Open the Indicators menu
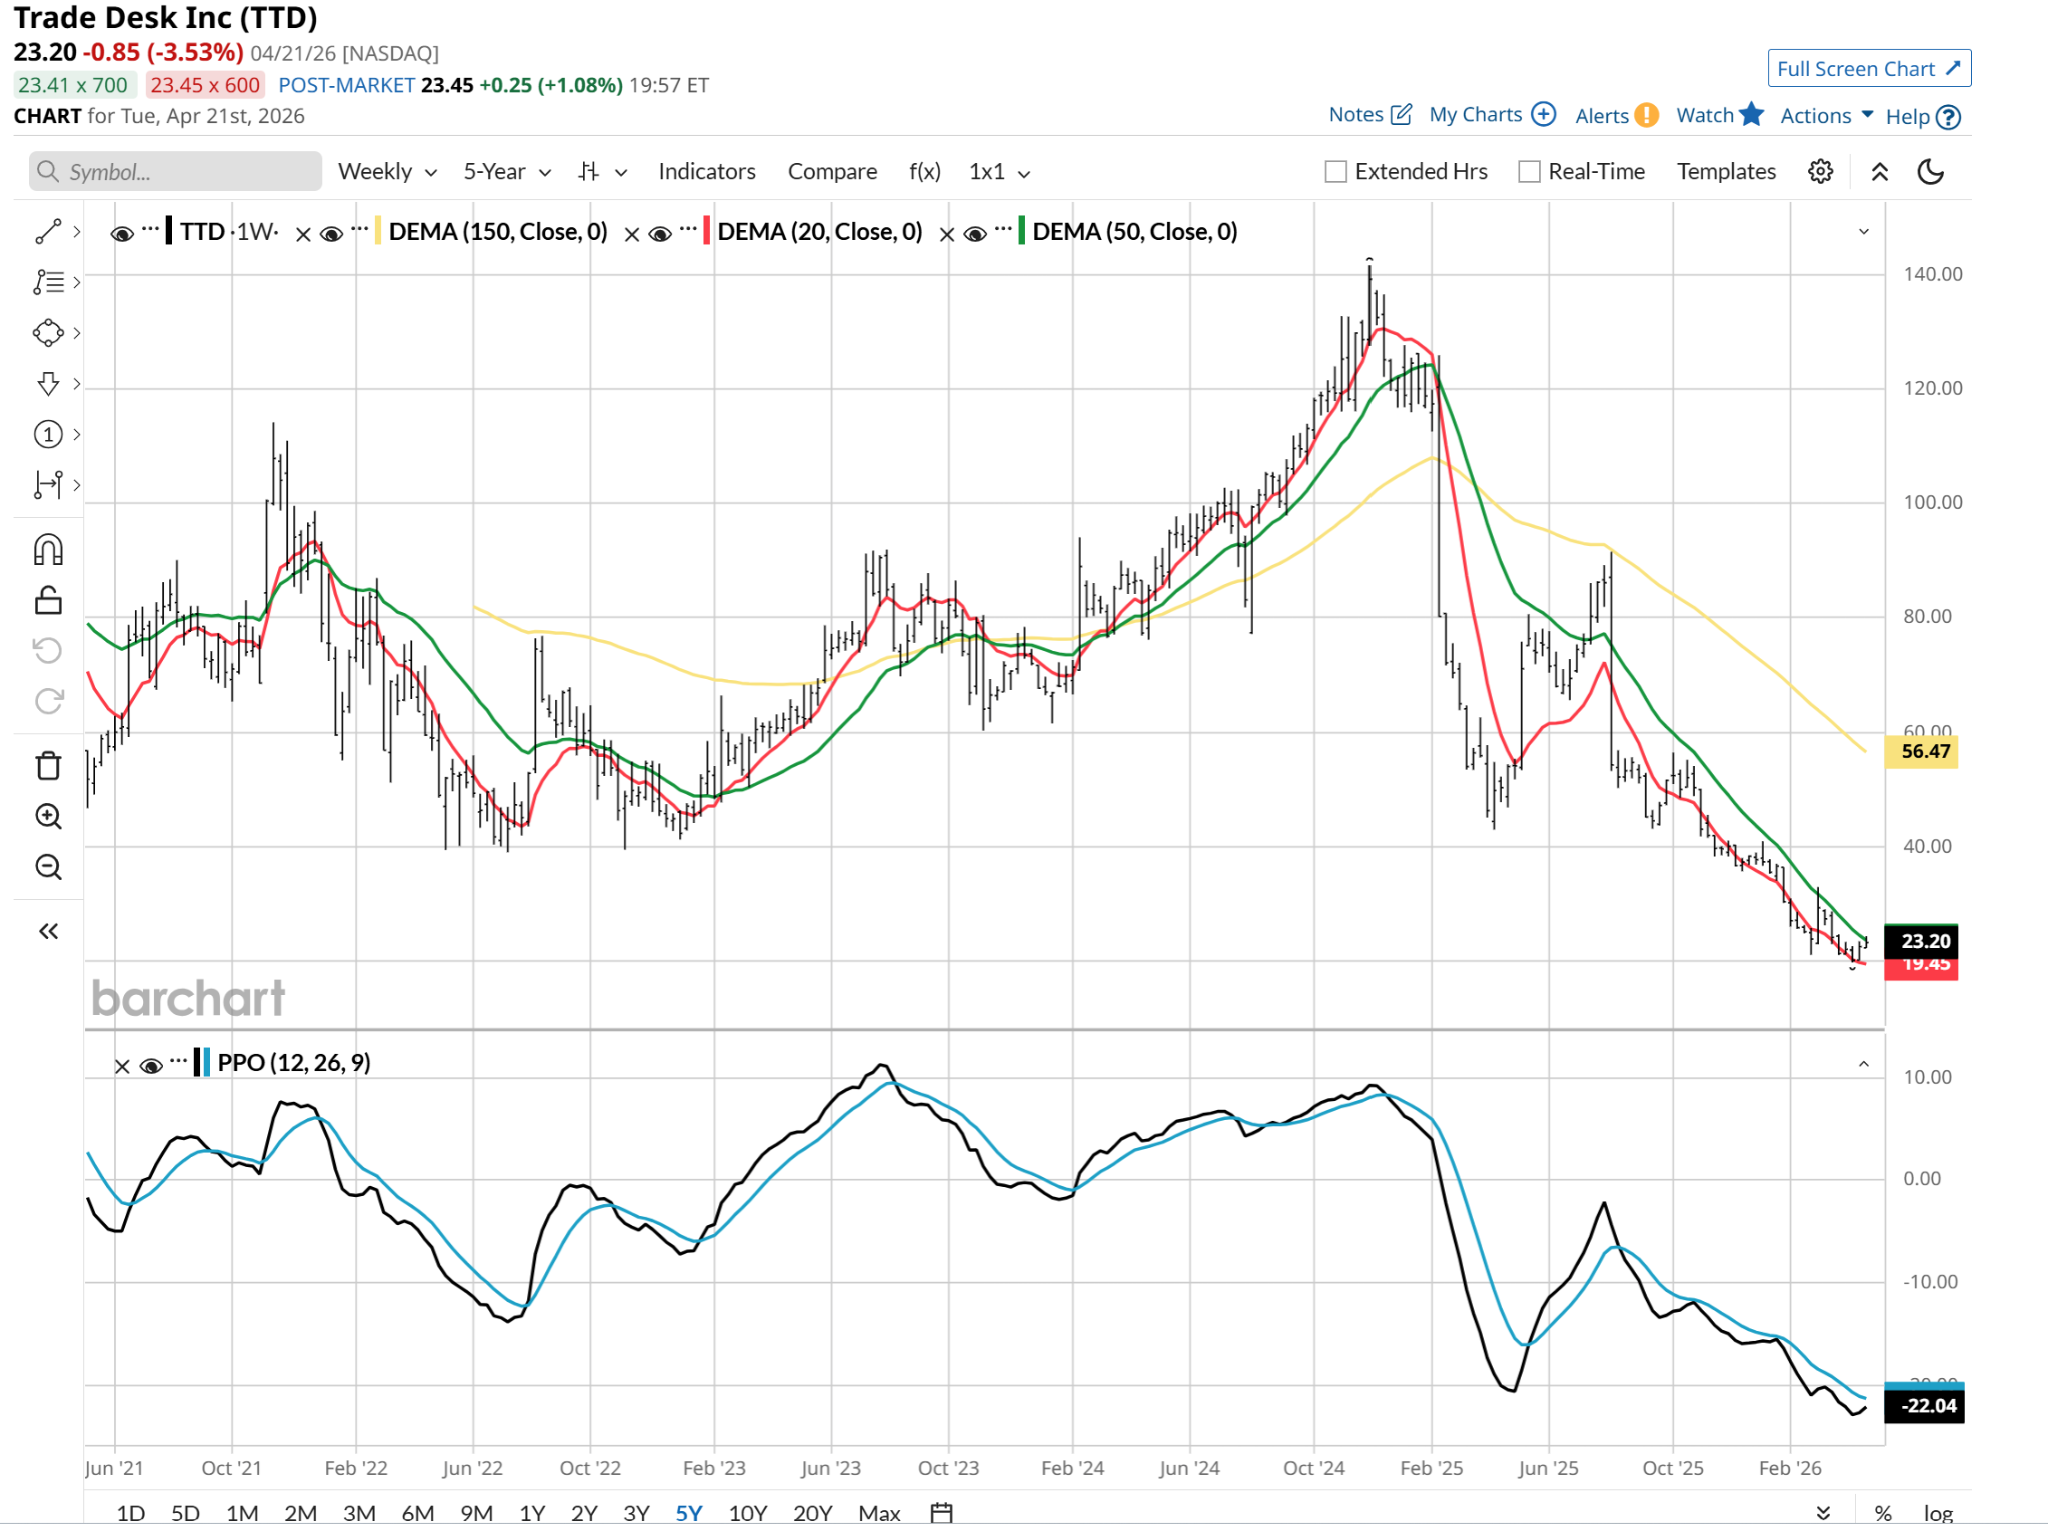This screenshot has width=2048, height=1524. pyautogui.click(x=706, y=171)
